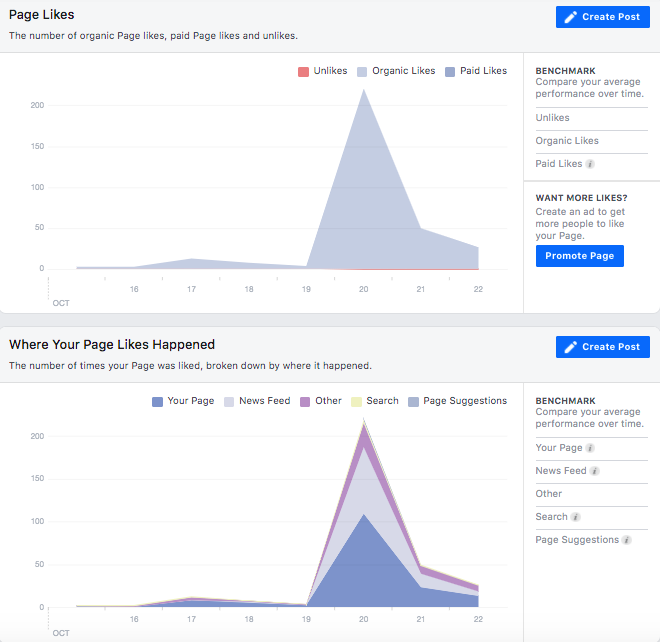Click the info icon beside Paid Likes benchmark

(591, 164)
